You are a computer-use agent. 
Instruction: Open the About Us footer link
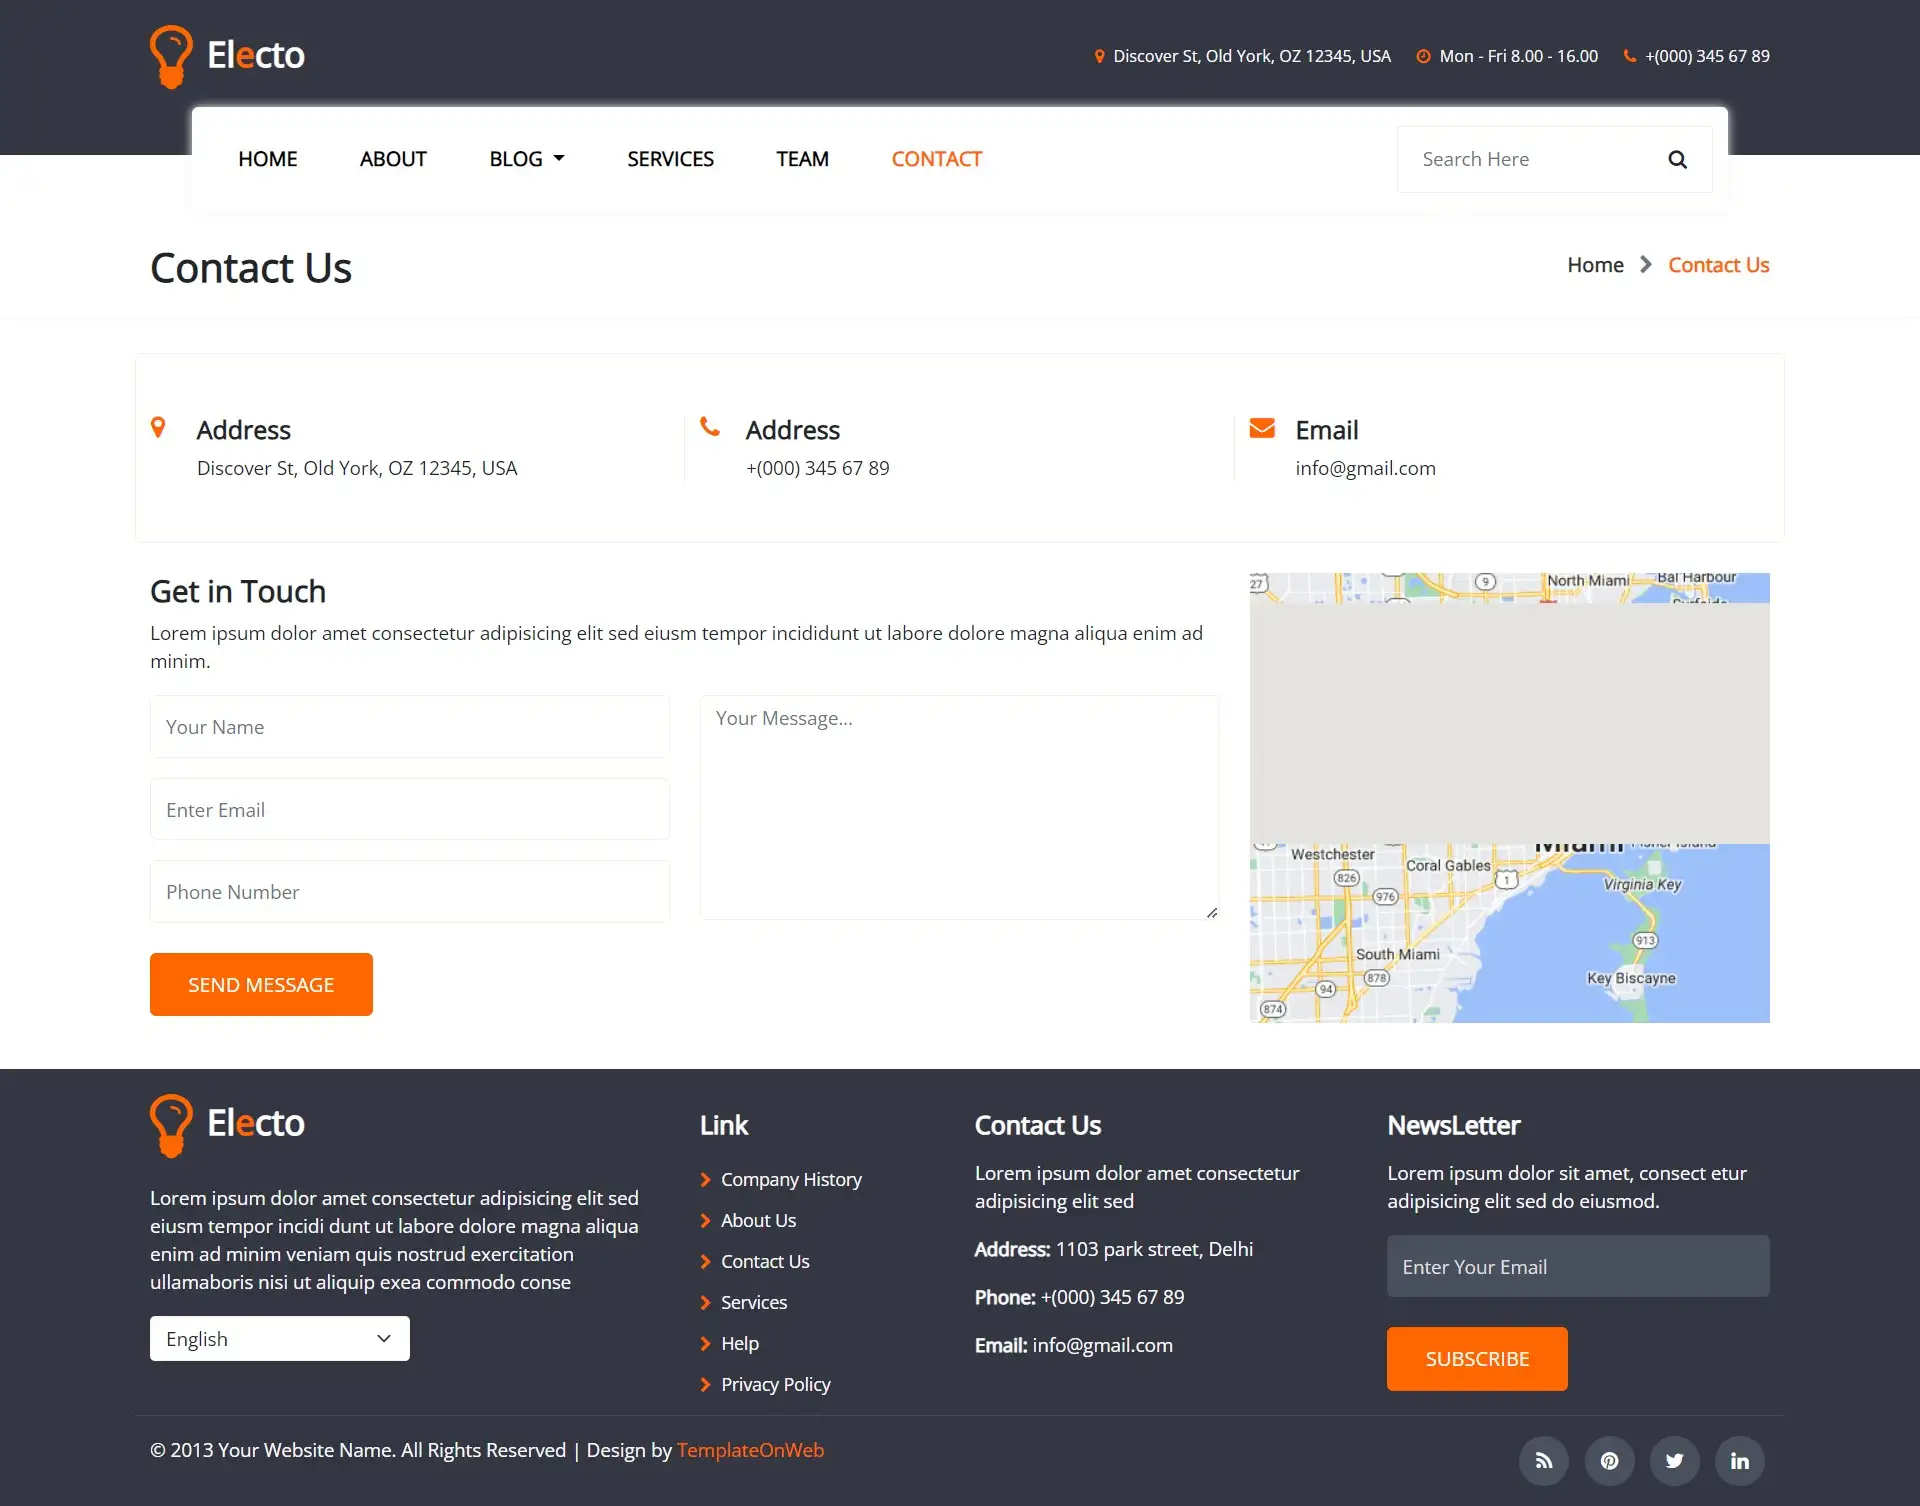point(758,1221)
